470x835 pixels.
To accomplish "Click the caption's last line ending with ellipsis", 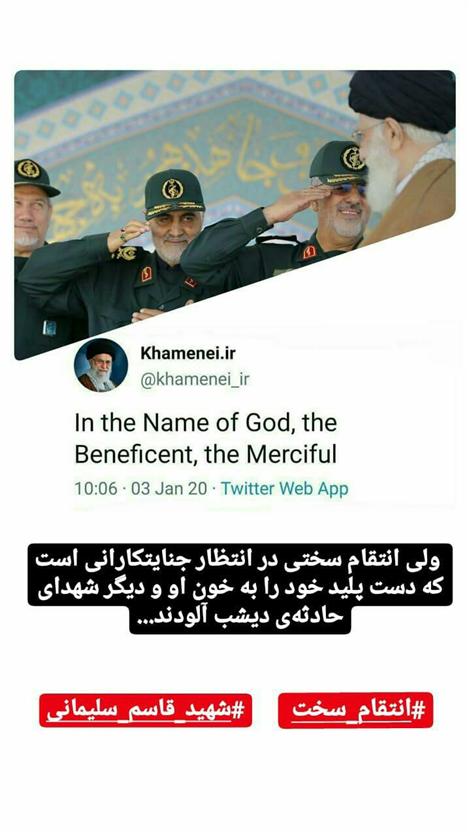I will 240,619.
